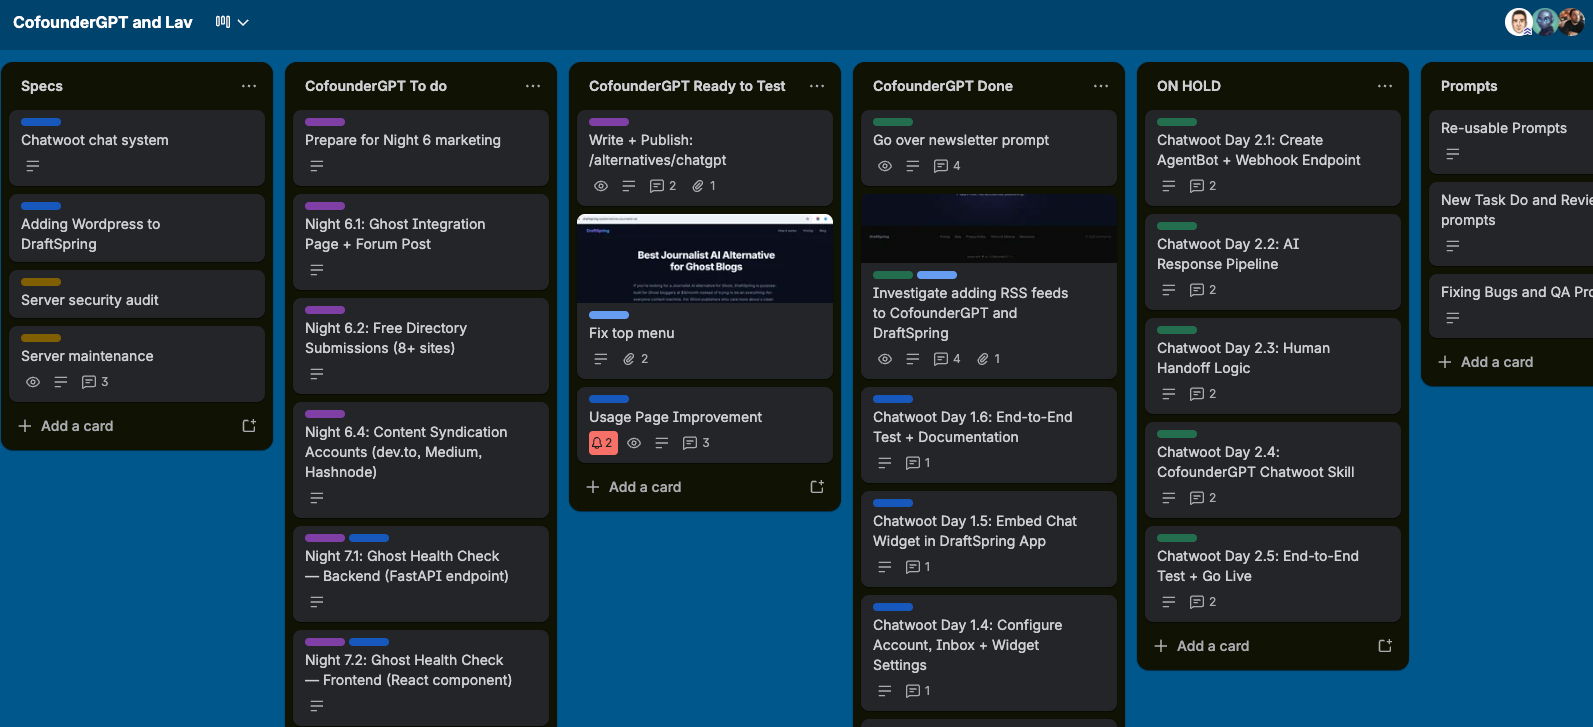The width and height of the screenshot is (1593, 727).
Task: Click description icon on Fix top menu card
Action: pos(601,359)
